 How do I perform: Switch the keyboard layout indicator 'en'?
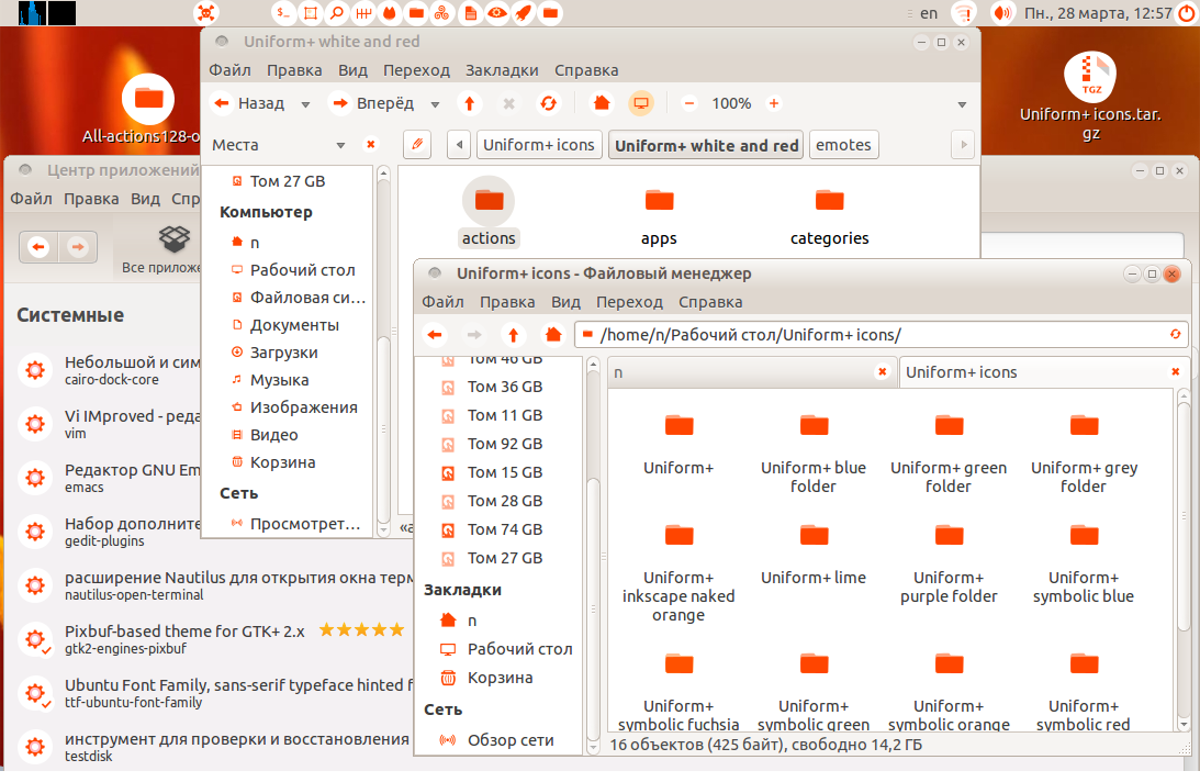coord(929,13)
